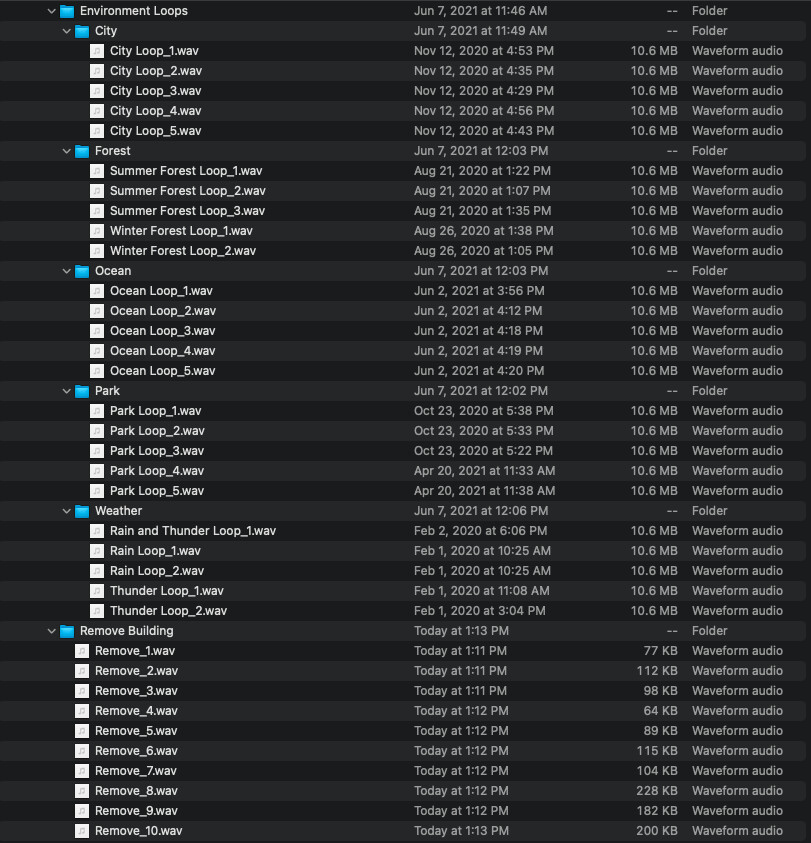Select the Winter Forest Loop_1.wav file
This screenshot has width=811, height=843.
(181, 231)
